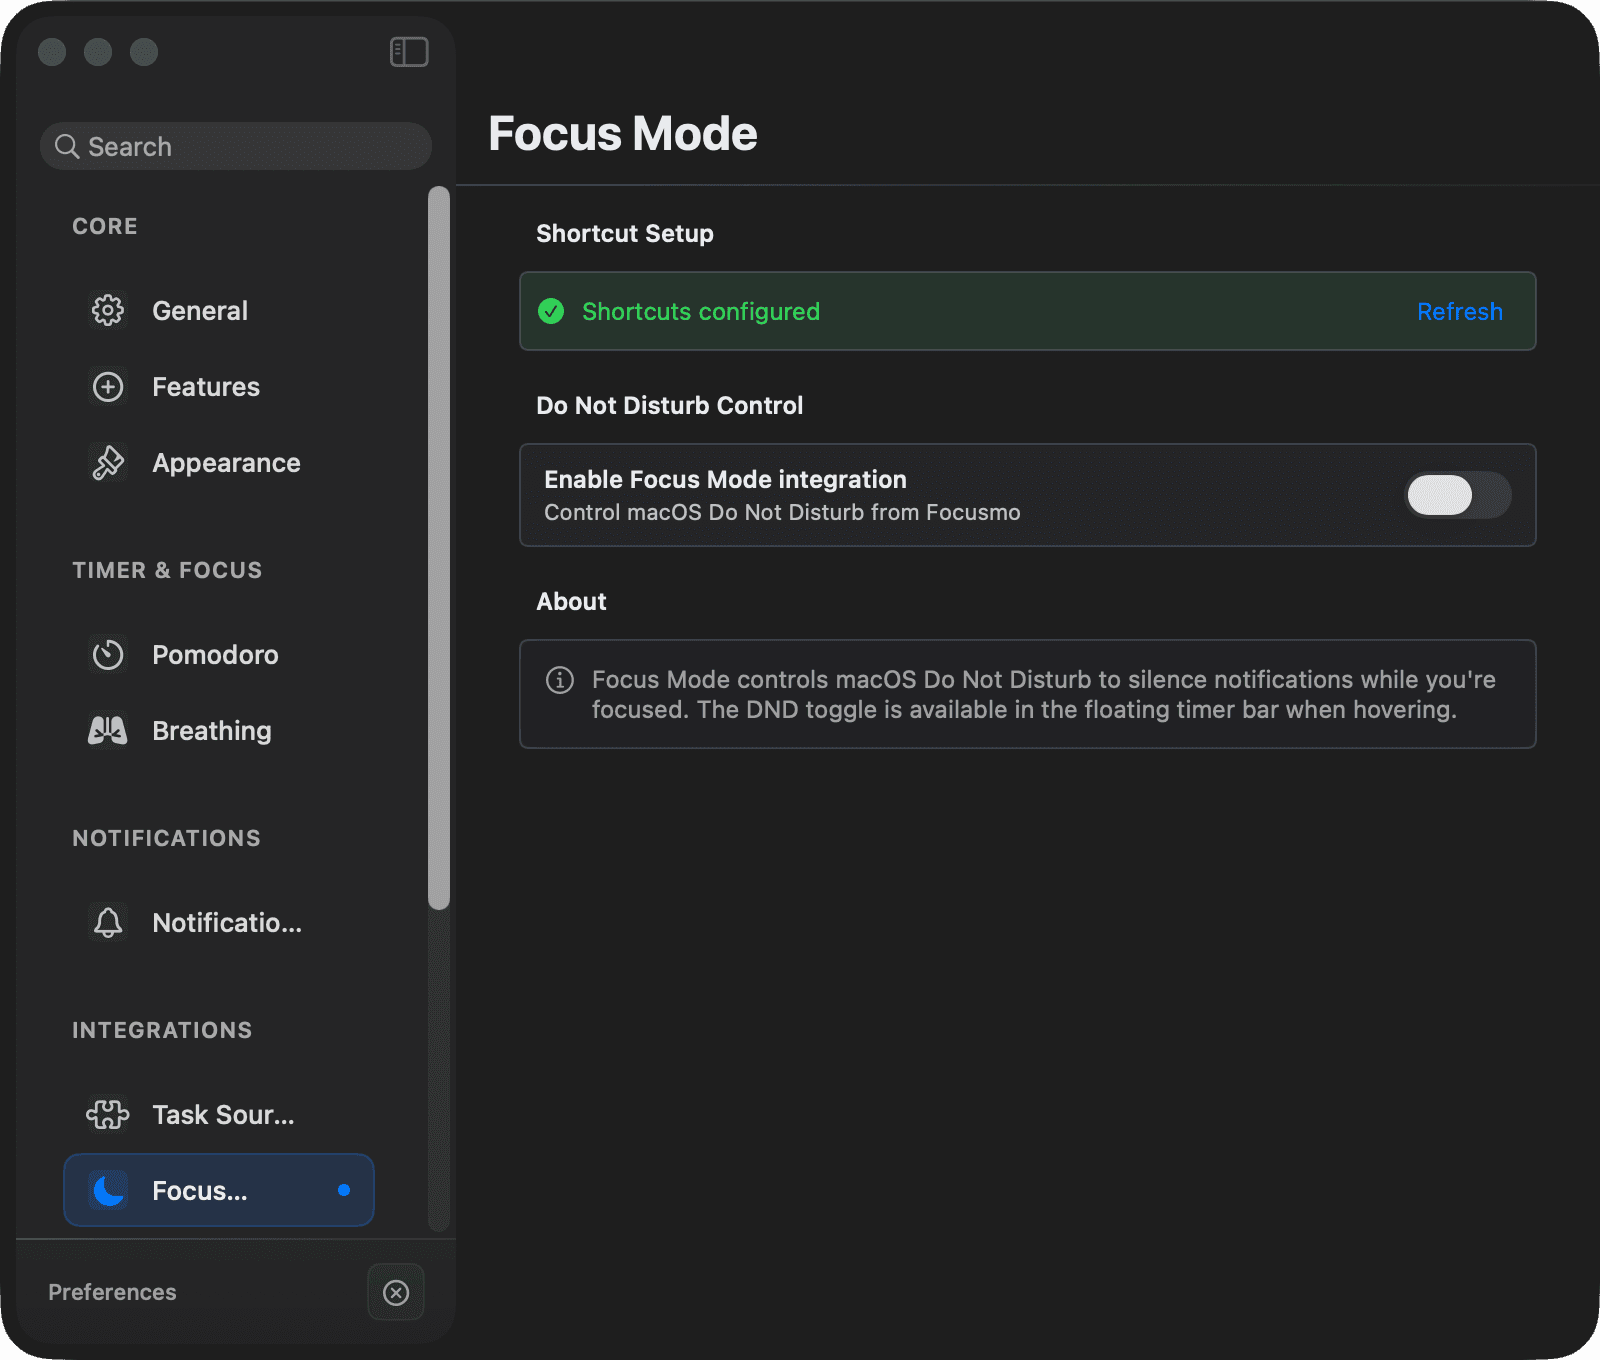Click the Focus Mode moon icon
1600x1360 pixels.
point(108,1190)
